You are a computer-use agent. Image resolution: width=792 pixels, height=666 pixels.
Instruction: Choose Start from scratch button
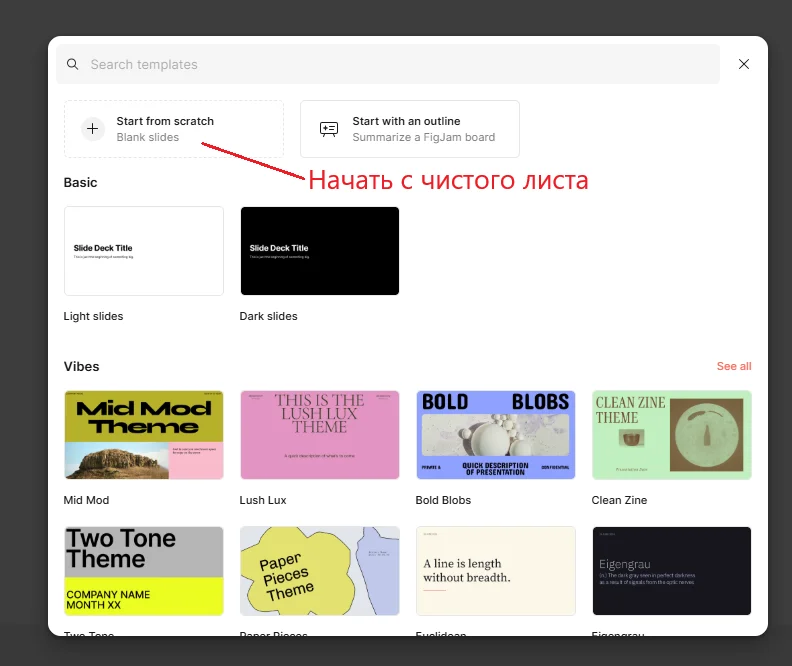point(173,129)
